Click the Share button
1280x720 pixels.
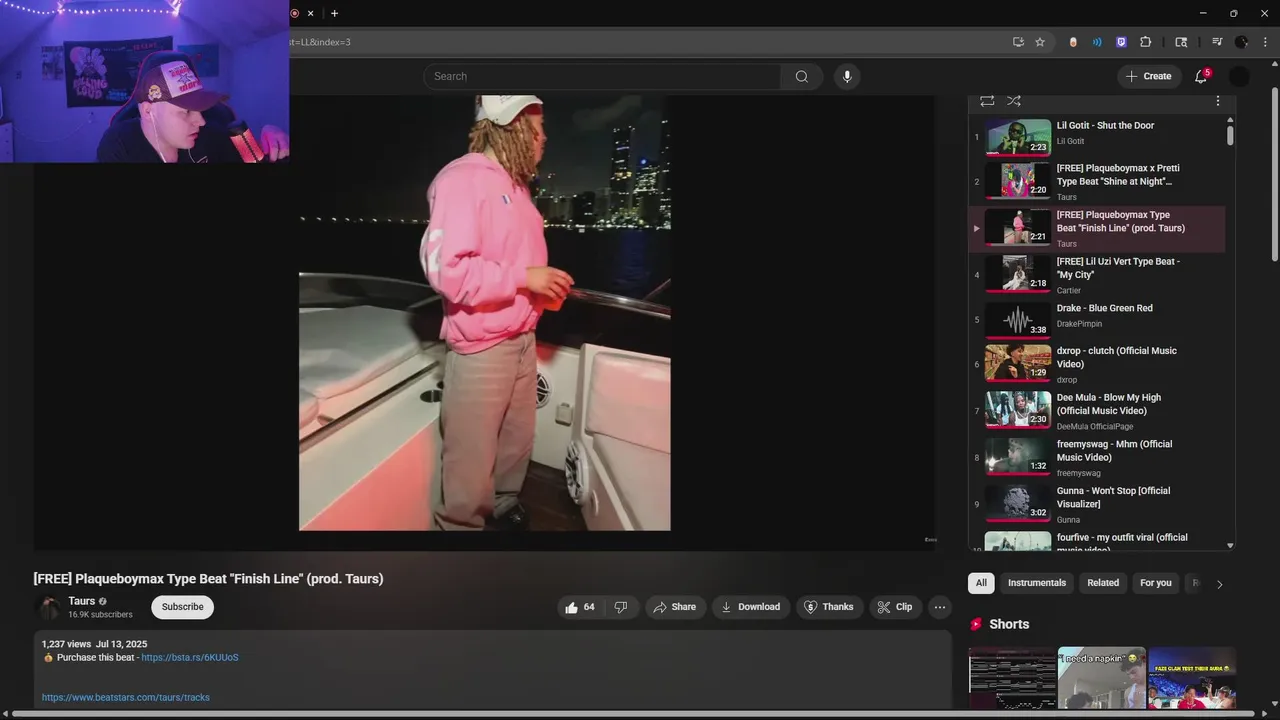tap(674, 607)
